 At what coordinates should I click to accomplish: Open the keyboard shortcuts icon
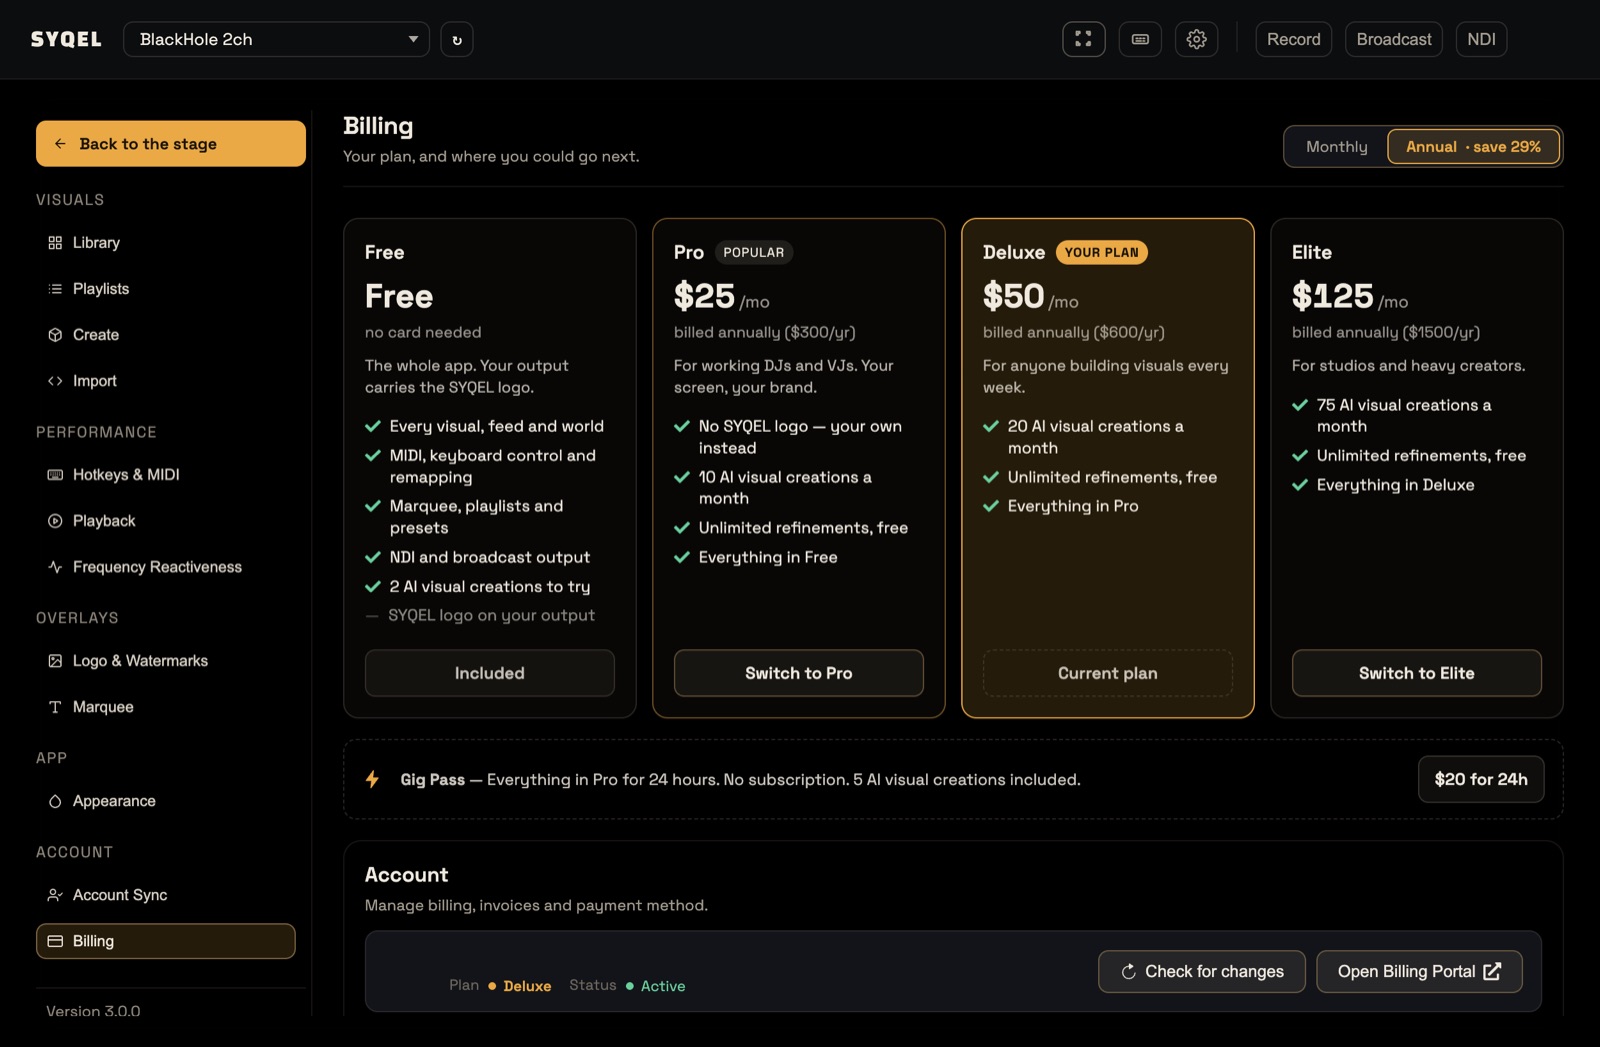pos(1140,39)
